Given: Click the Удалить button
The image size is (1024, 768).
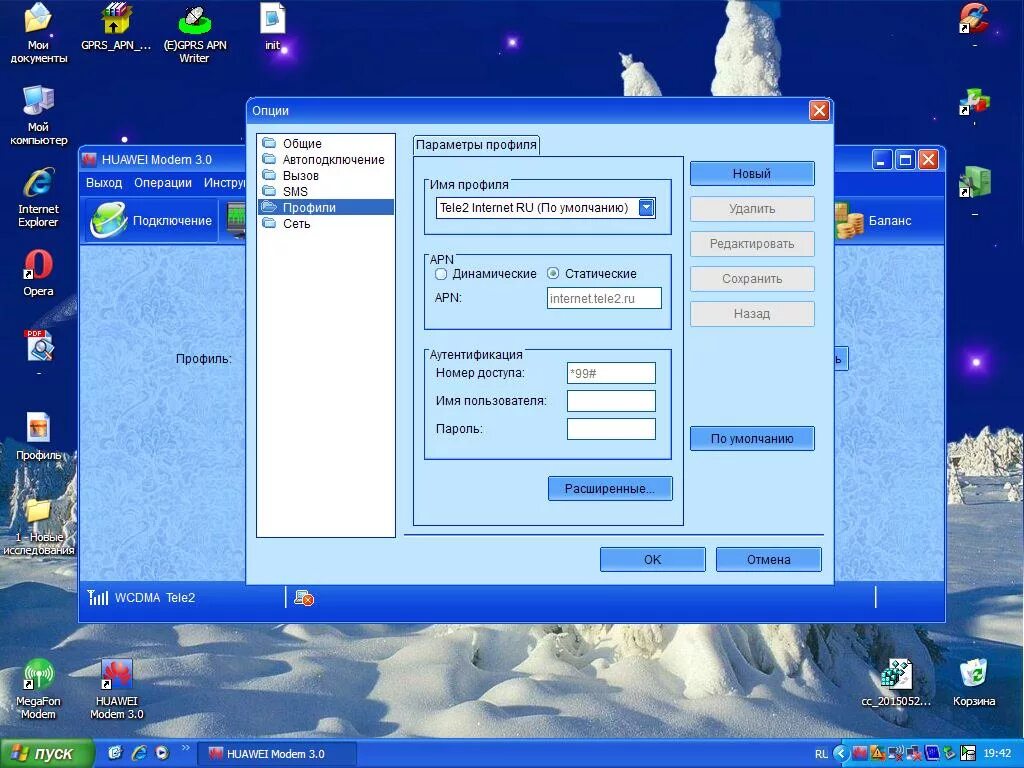Looking at the screenshot, I should pyautogui.click(x=752, y=209).
